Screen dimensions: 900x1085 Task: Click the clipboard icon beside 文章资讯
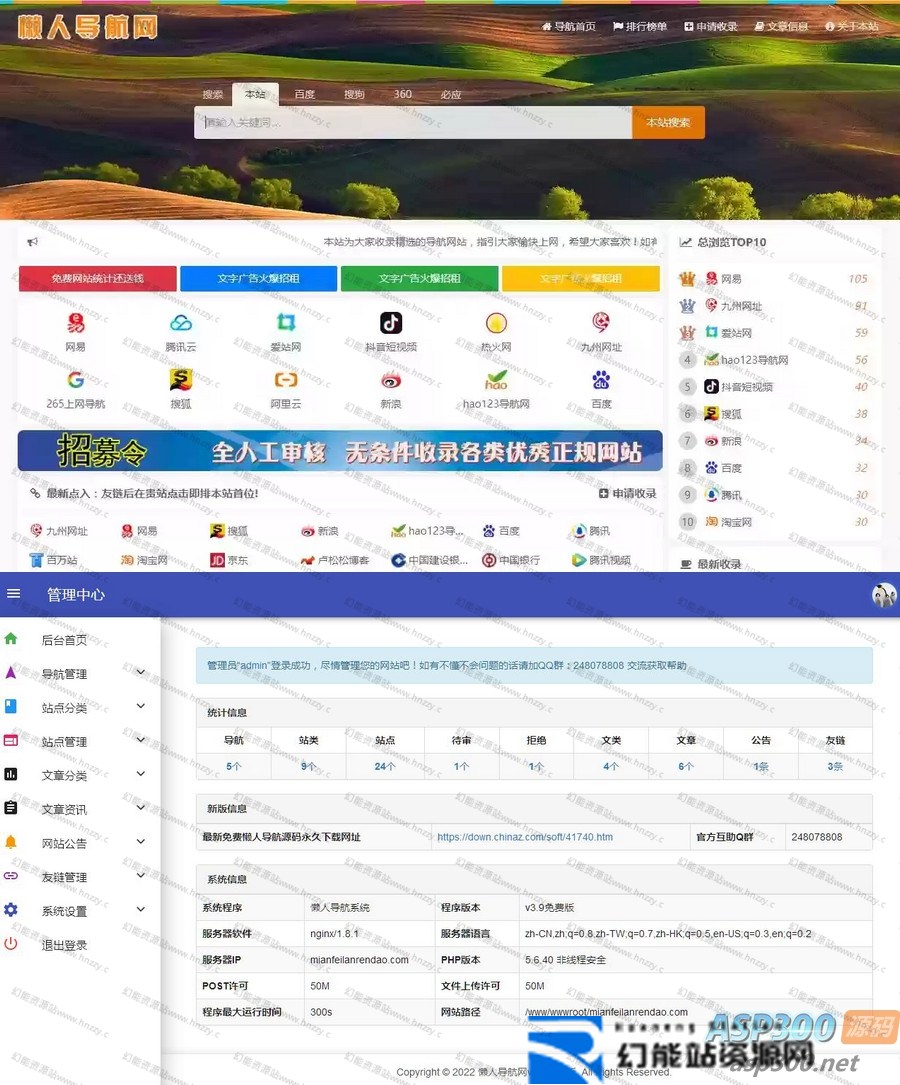[x=11, y=808]
